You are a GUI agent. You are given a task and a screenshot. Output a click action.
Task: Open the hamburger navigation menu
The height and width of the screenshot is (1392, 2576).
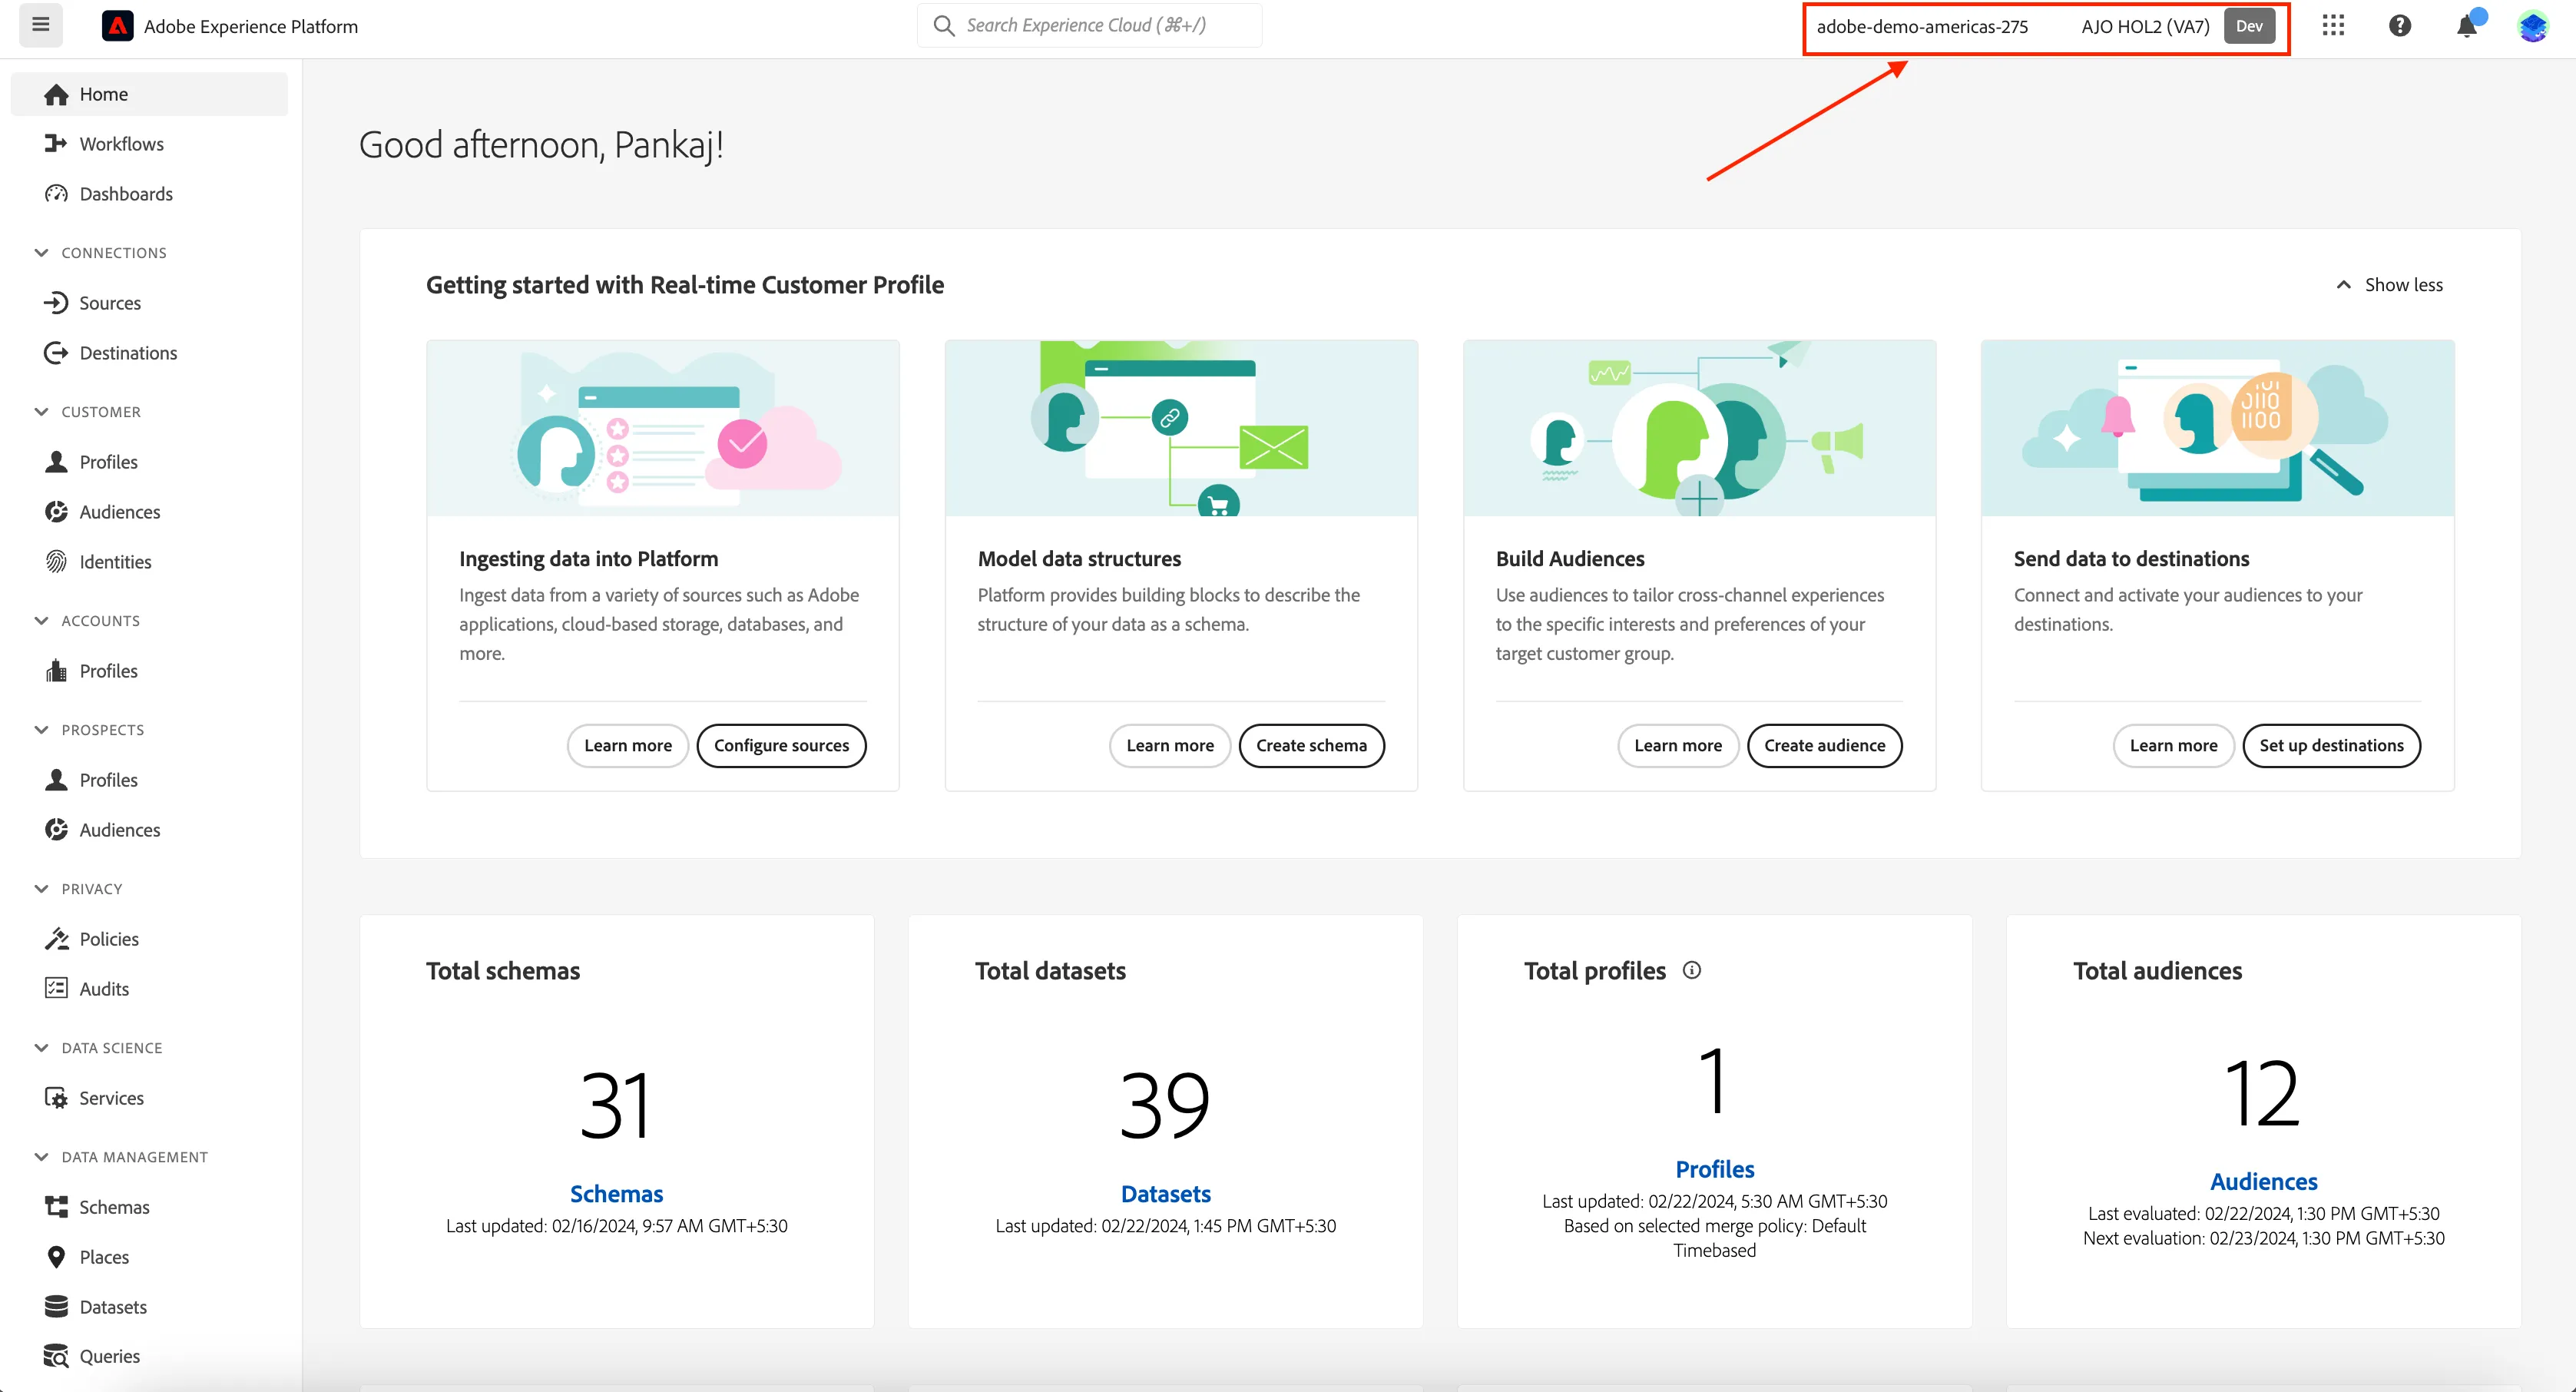pos(41,25)
